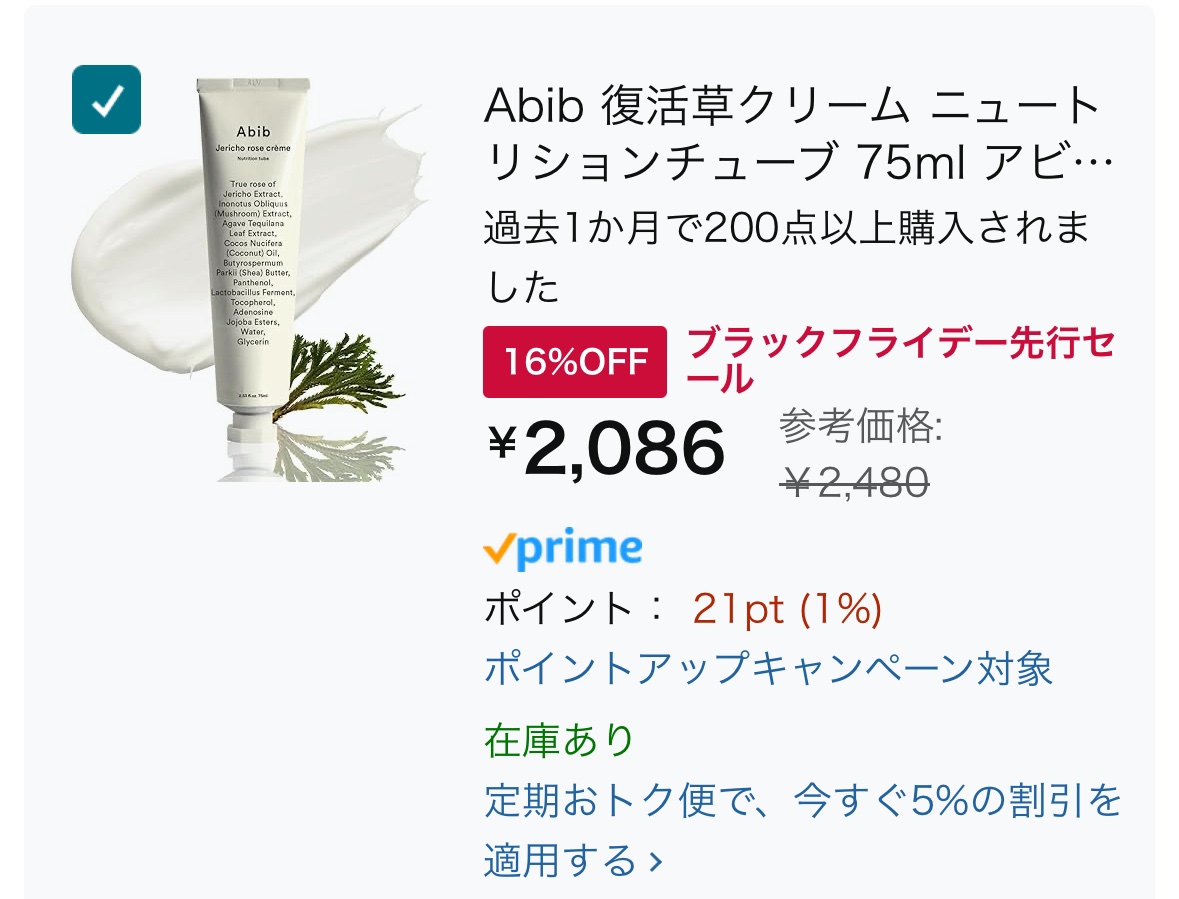The width and height of the screenshot is (1179, 899).
Task: Click the 16%OFF red discount badge
Action: pyautogui.click(x=574, y=361)
